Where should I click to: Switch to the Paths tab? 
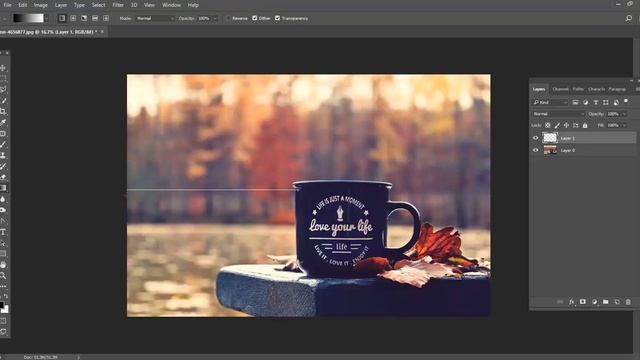[x=578, y=89]
